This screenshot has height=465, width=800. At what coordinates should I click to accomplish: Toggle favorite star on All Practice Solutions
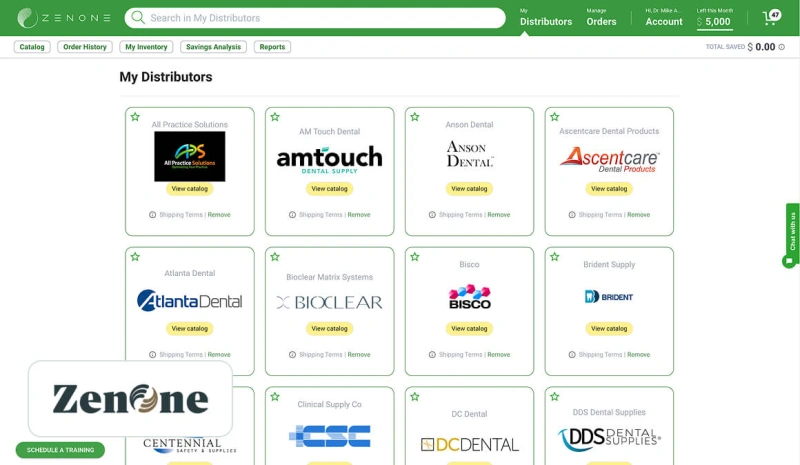click(135, 117)
